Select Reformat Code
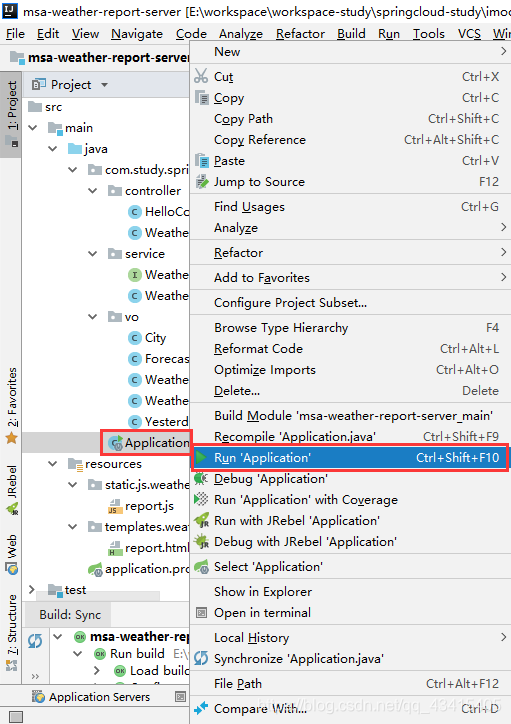 pos(350,349)
